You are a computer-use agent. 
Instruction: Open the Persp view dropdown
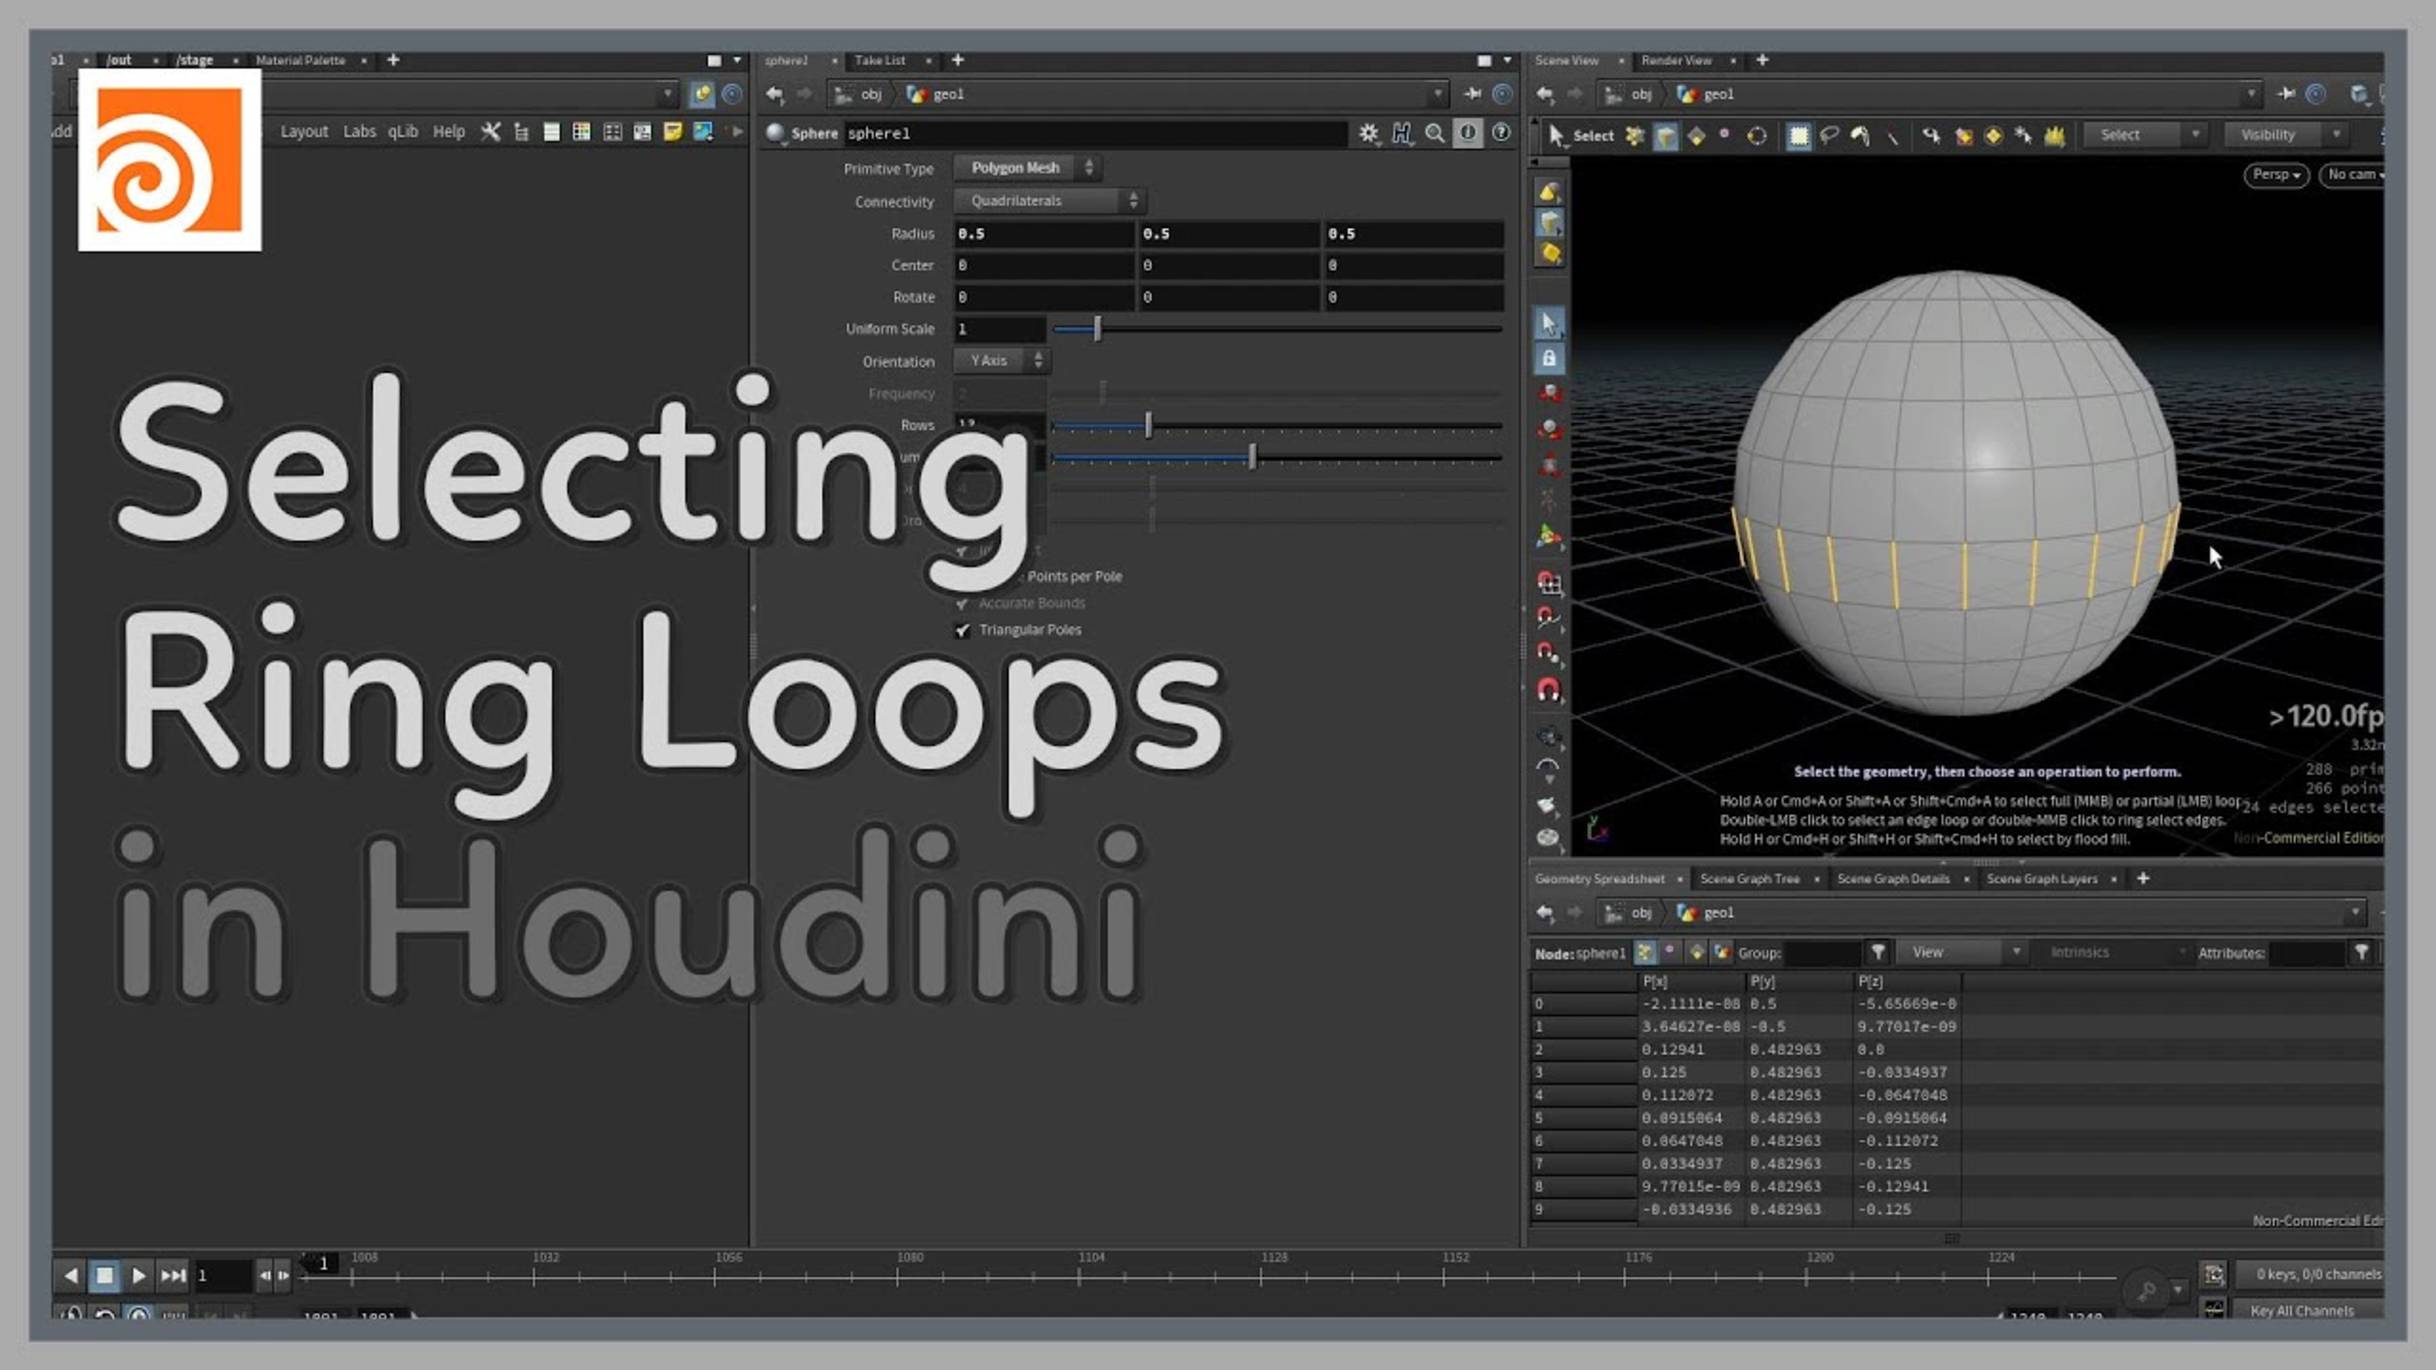(x=2275, y=175)
